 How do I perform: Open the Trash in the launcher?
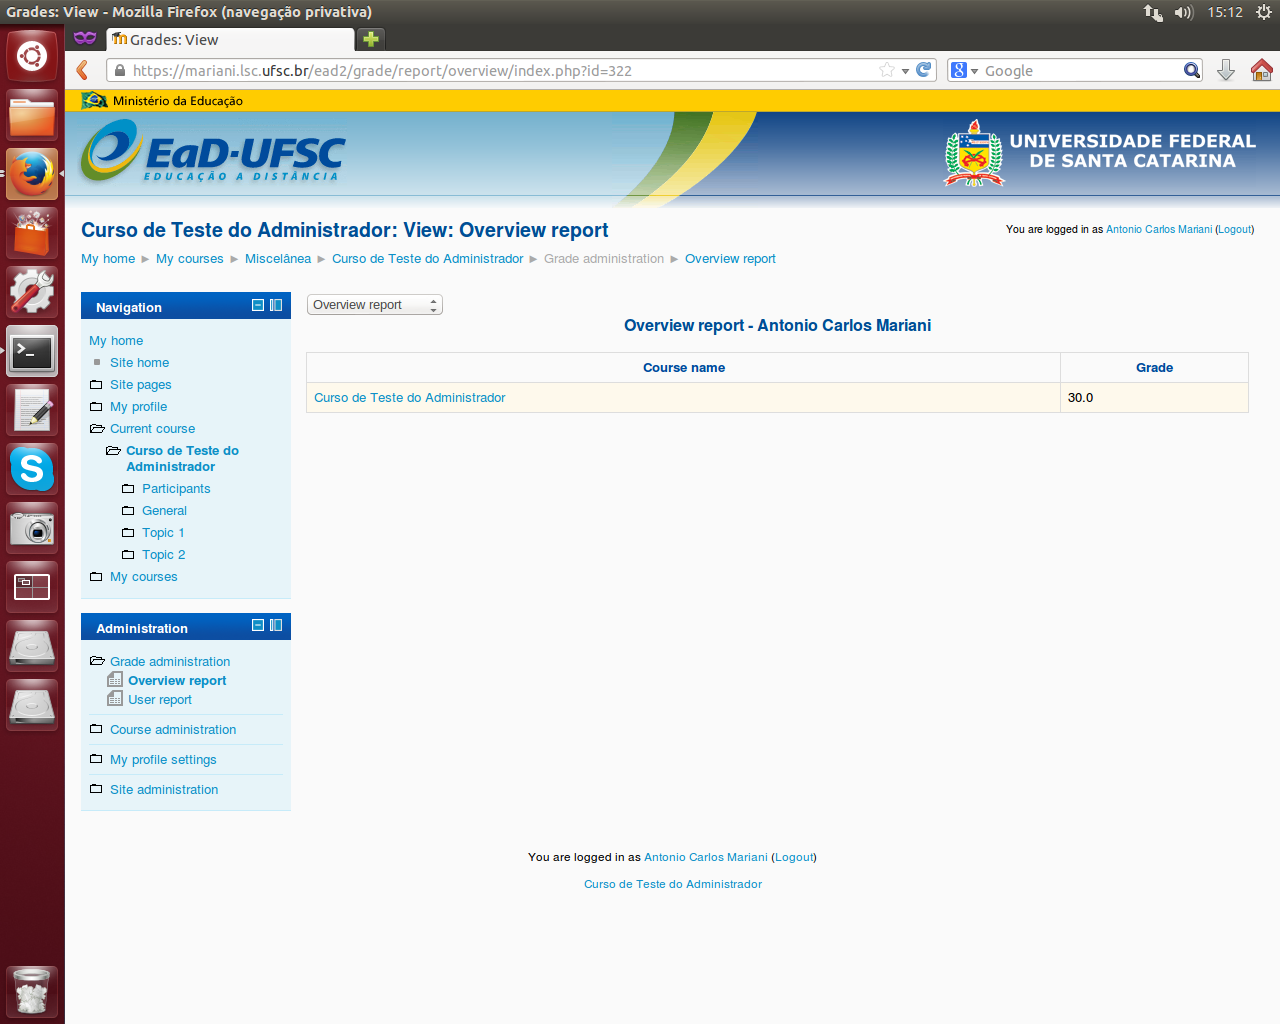coord(32,991)
